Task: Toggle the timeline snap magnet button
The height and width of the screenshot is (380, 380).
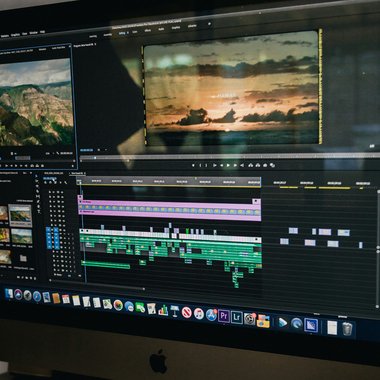Action: (51, 183)
